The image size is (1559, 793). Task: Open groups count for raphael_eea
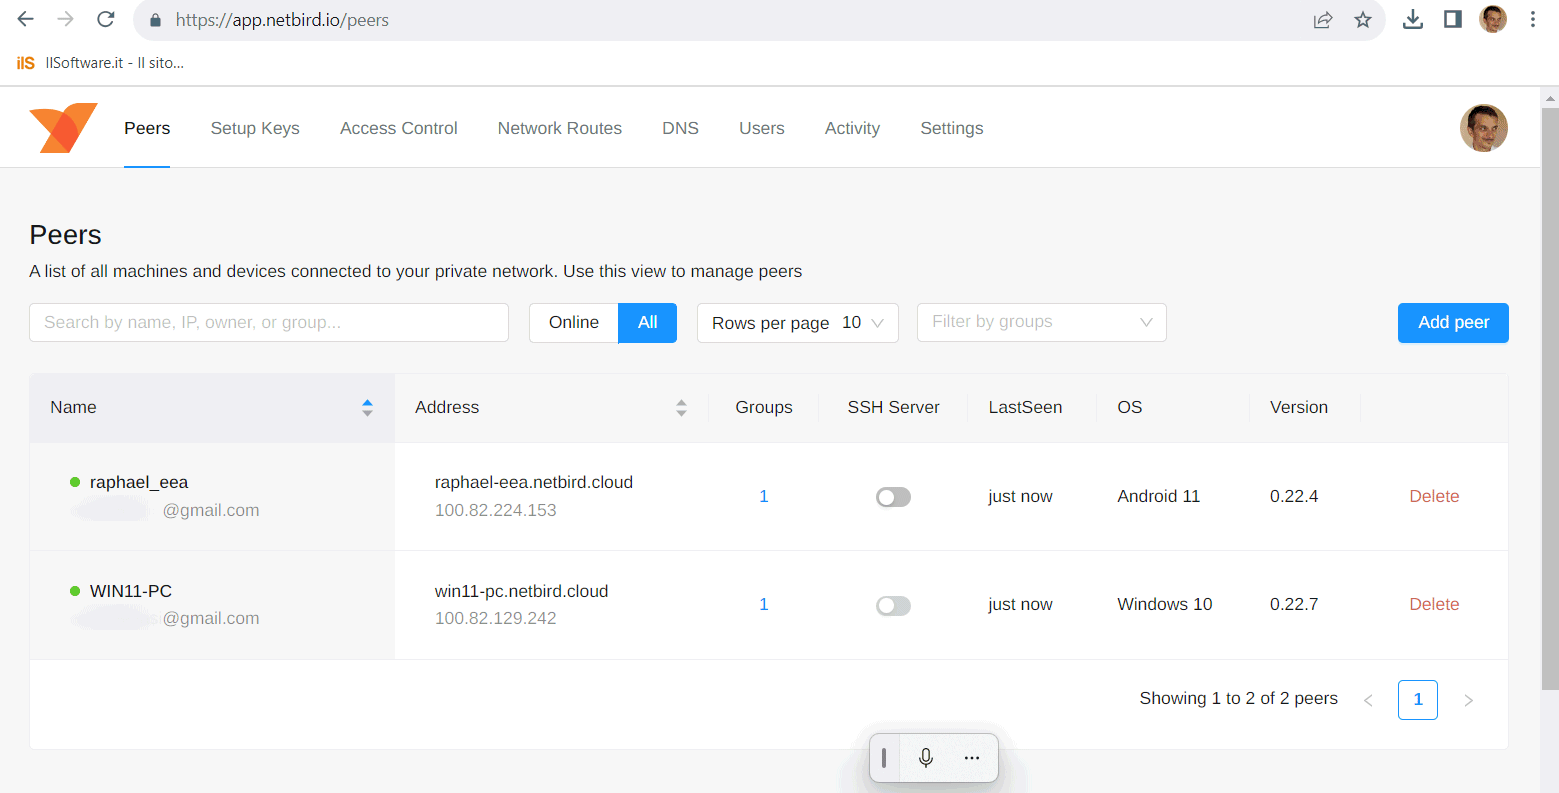(x=764, y=496)
